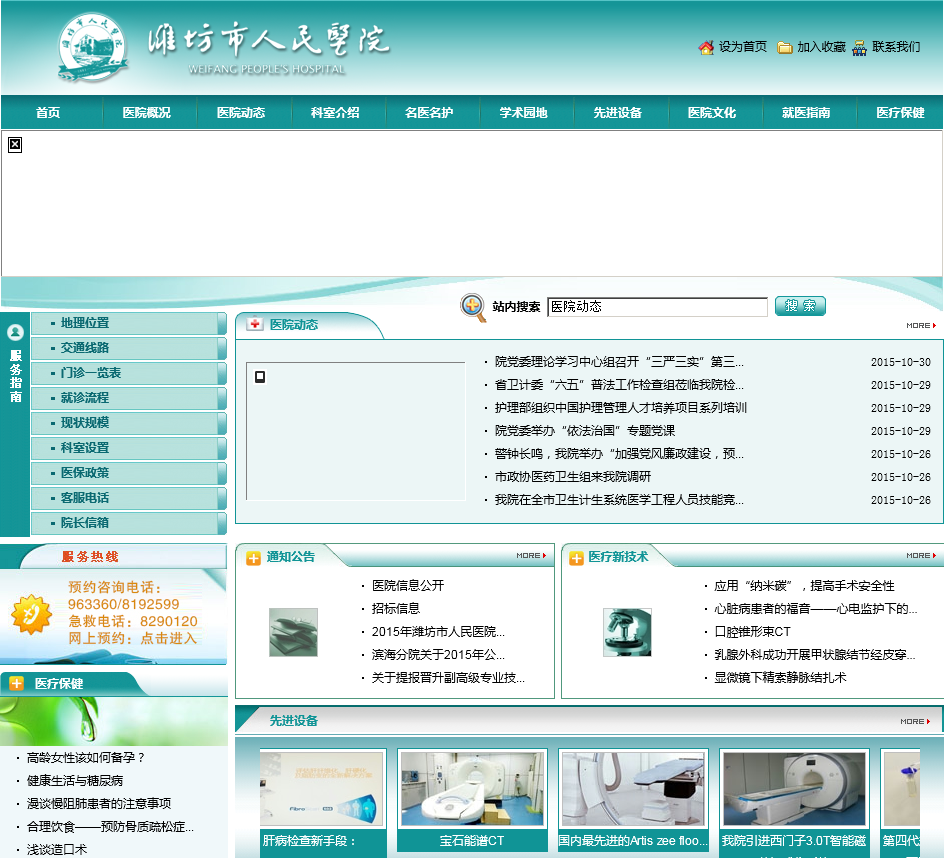944x858 pixels.
Task: Expand MORE in 通知公告 section
Action: [x=531, y=556]
